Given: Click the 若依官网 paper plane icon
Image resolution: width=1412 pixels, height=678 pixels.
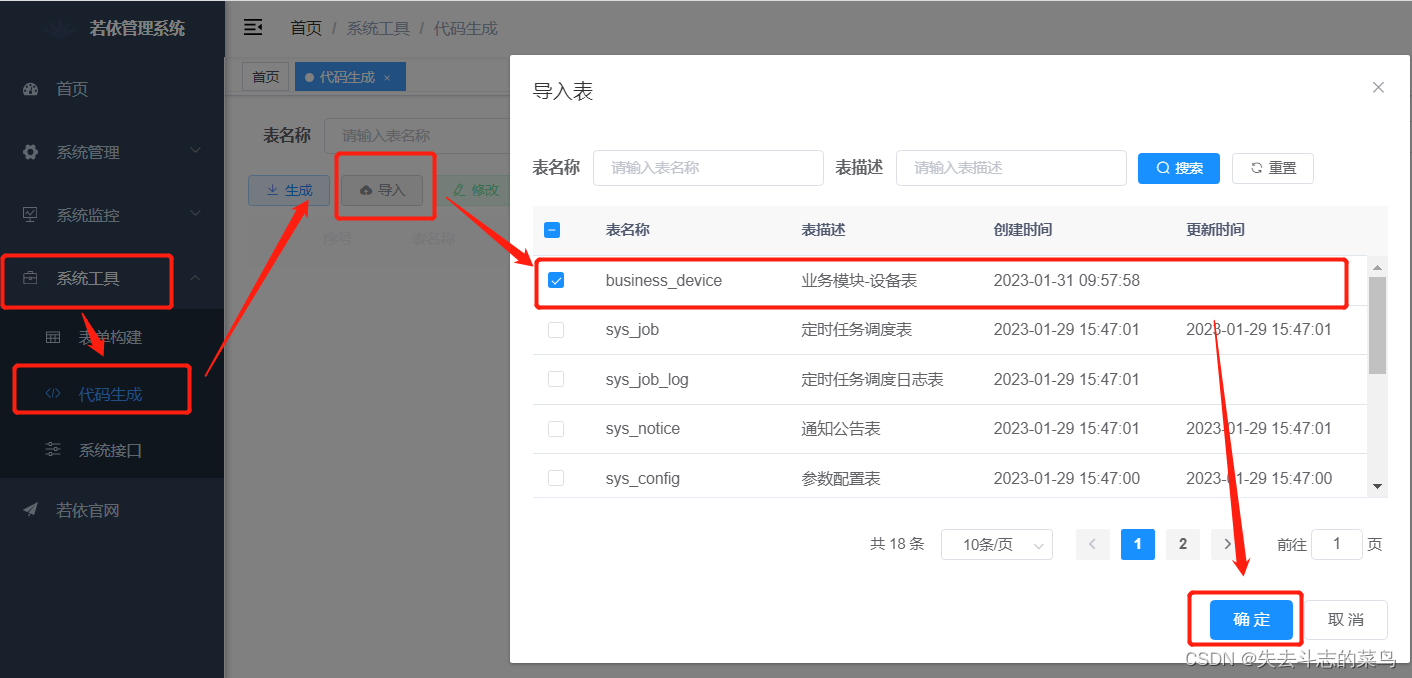Looking at the screenshot, I should [30, 510].
